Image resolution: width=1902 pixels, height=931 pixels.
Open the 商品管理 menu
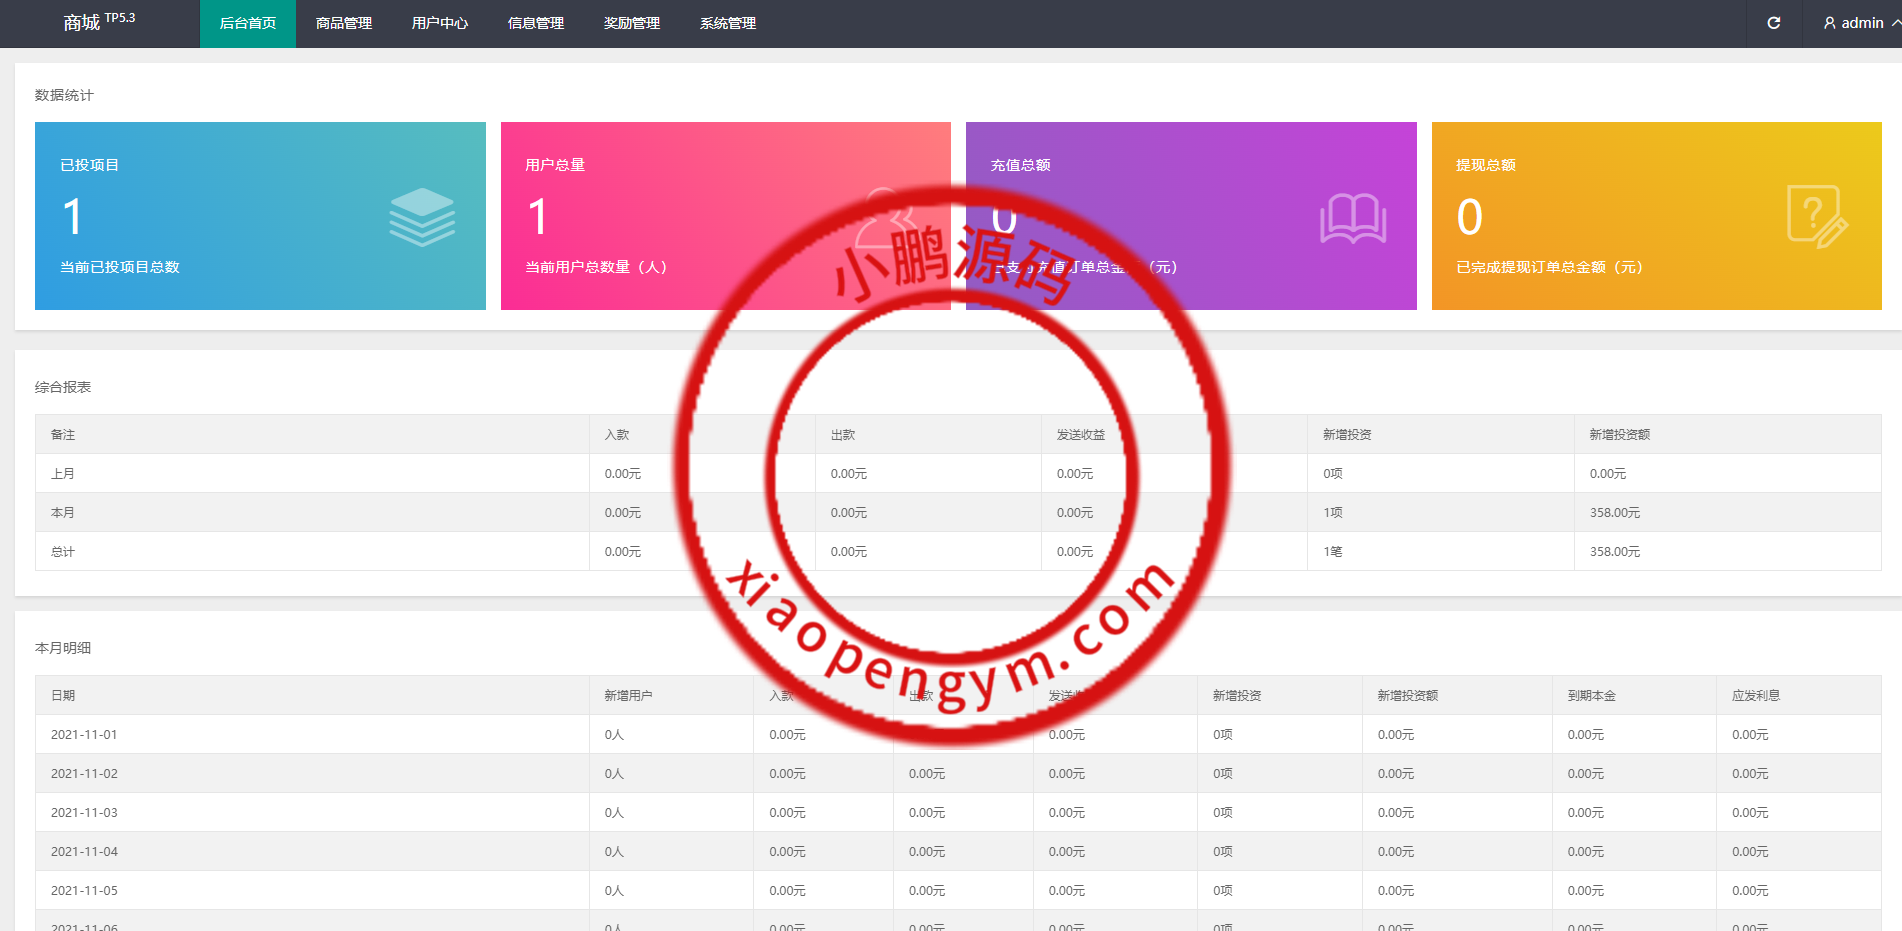pyautogui.click(x=344, y=23)
